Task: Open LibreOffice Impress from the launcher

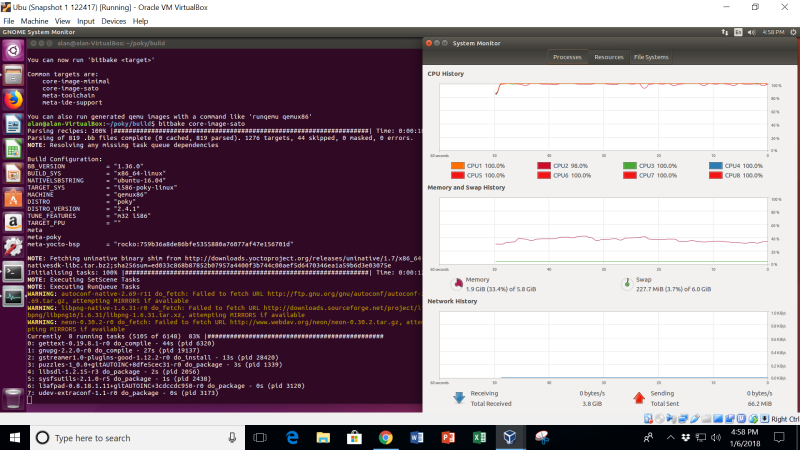Action: pos(13,173)
